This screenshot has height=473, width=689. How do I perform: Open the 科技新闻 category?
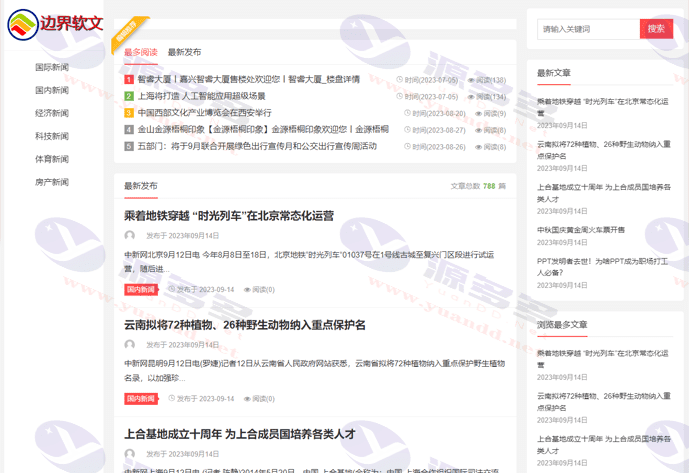(52, 136)
